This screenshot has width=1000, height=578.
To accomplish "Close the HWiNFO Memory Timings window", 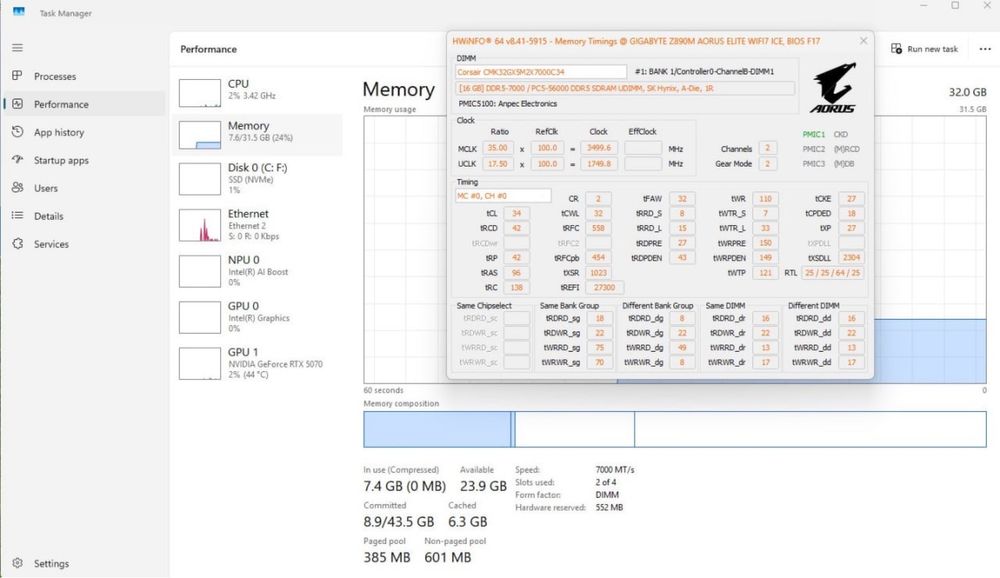I will point(863,41).
